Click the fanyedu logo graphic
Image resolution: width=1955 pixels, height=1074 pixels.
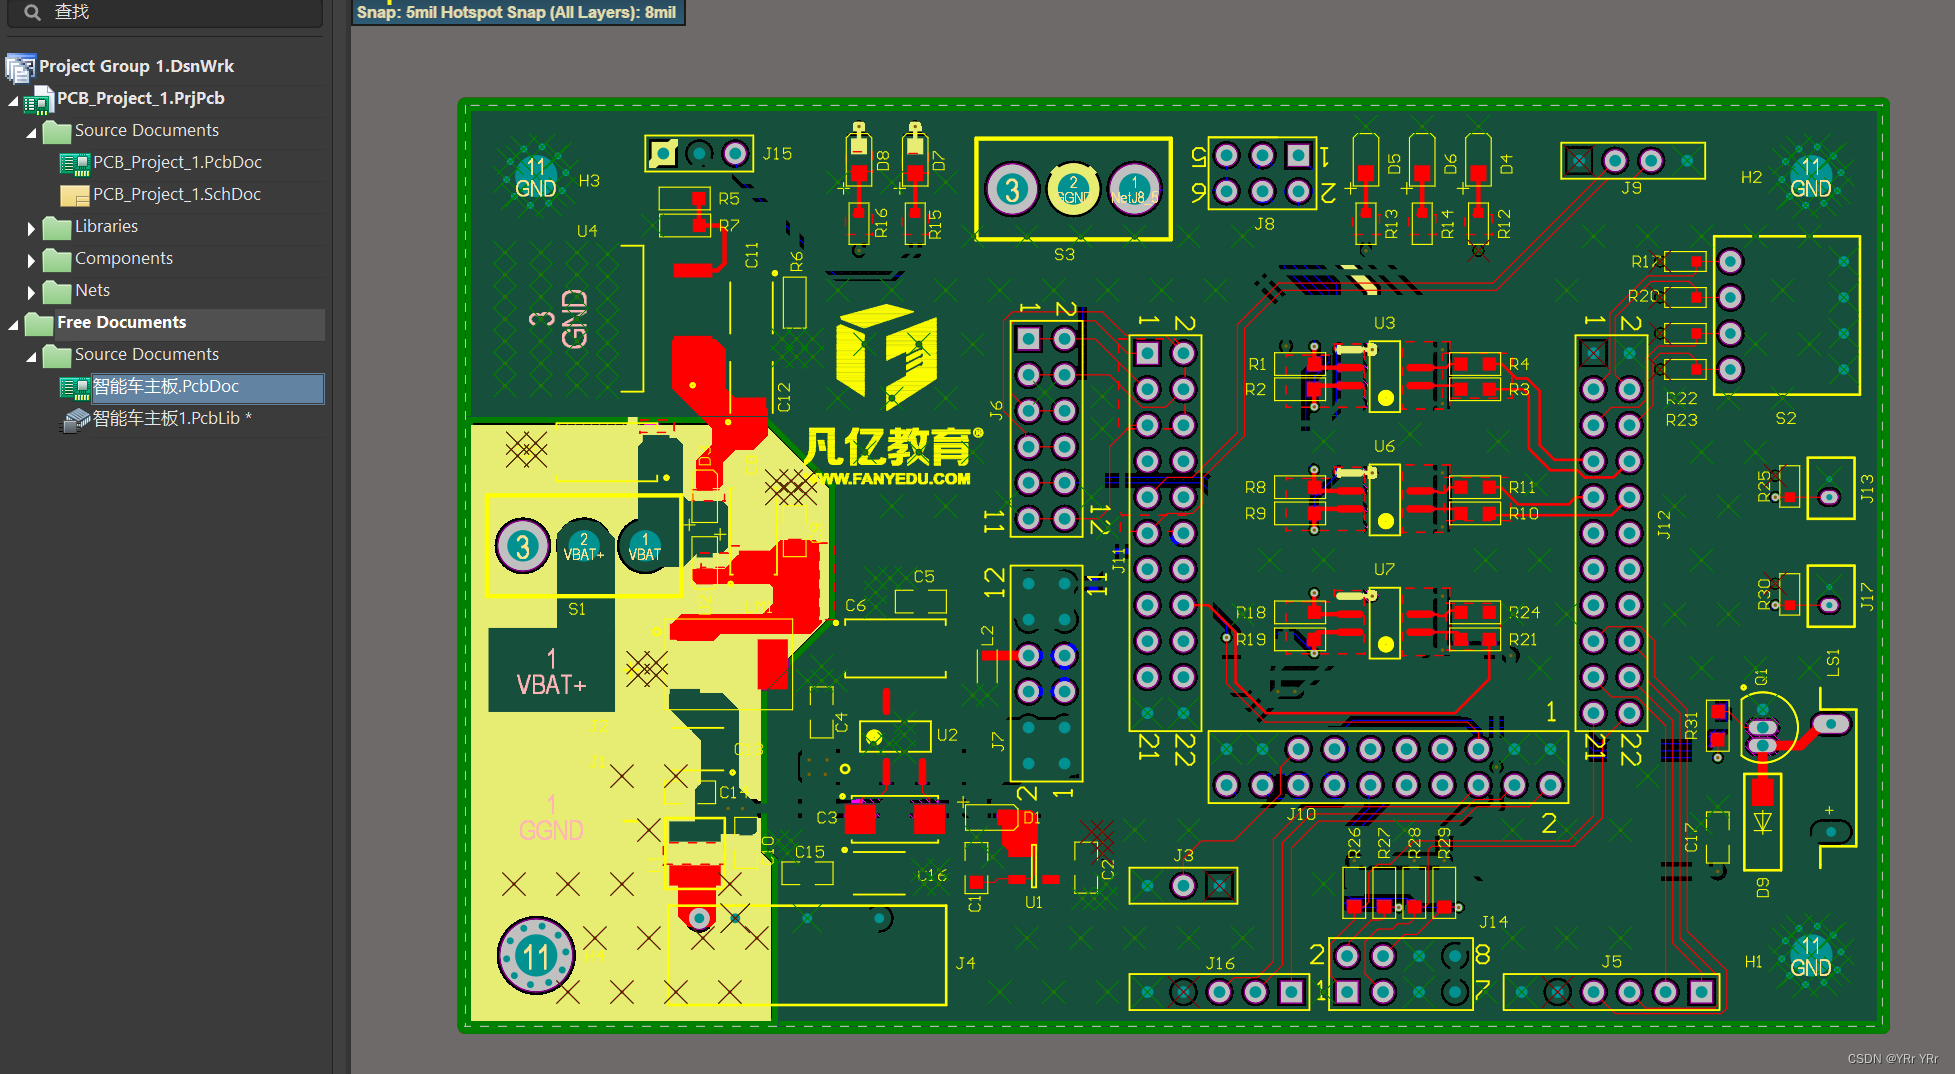pos(886,357)
